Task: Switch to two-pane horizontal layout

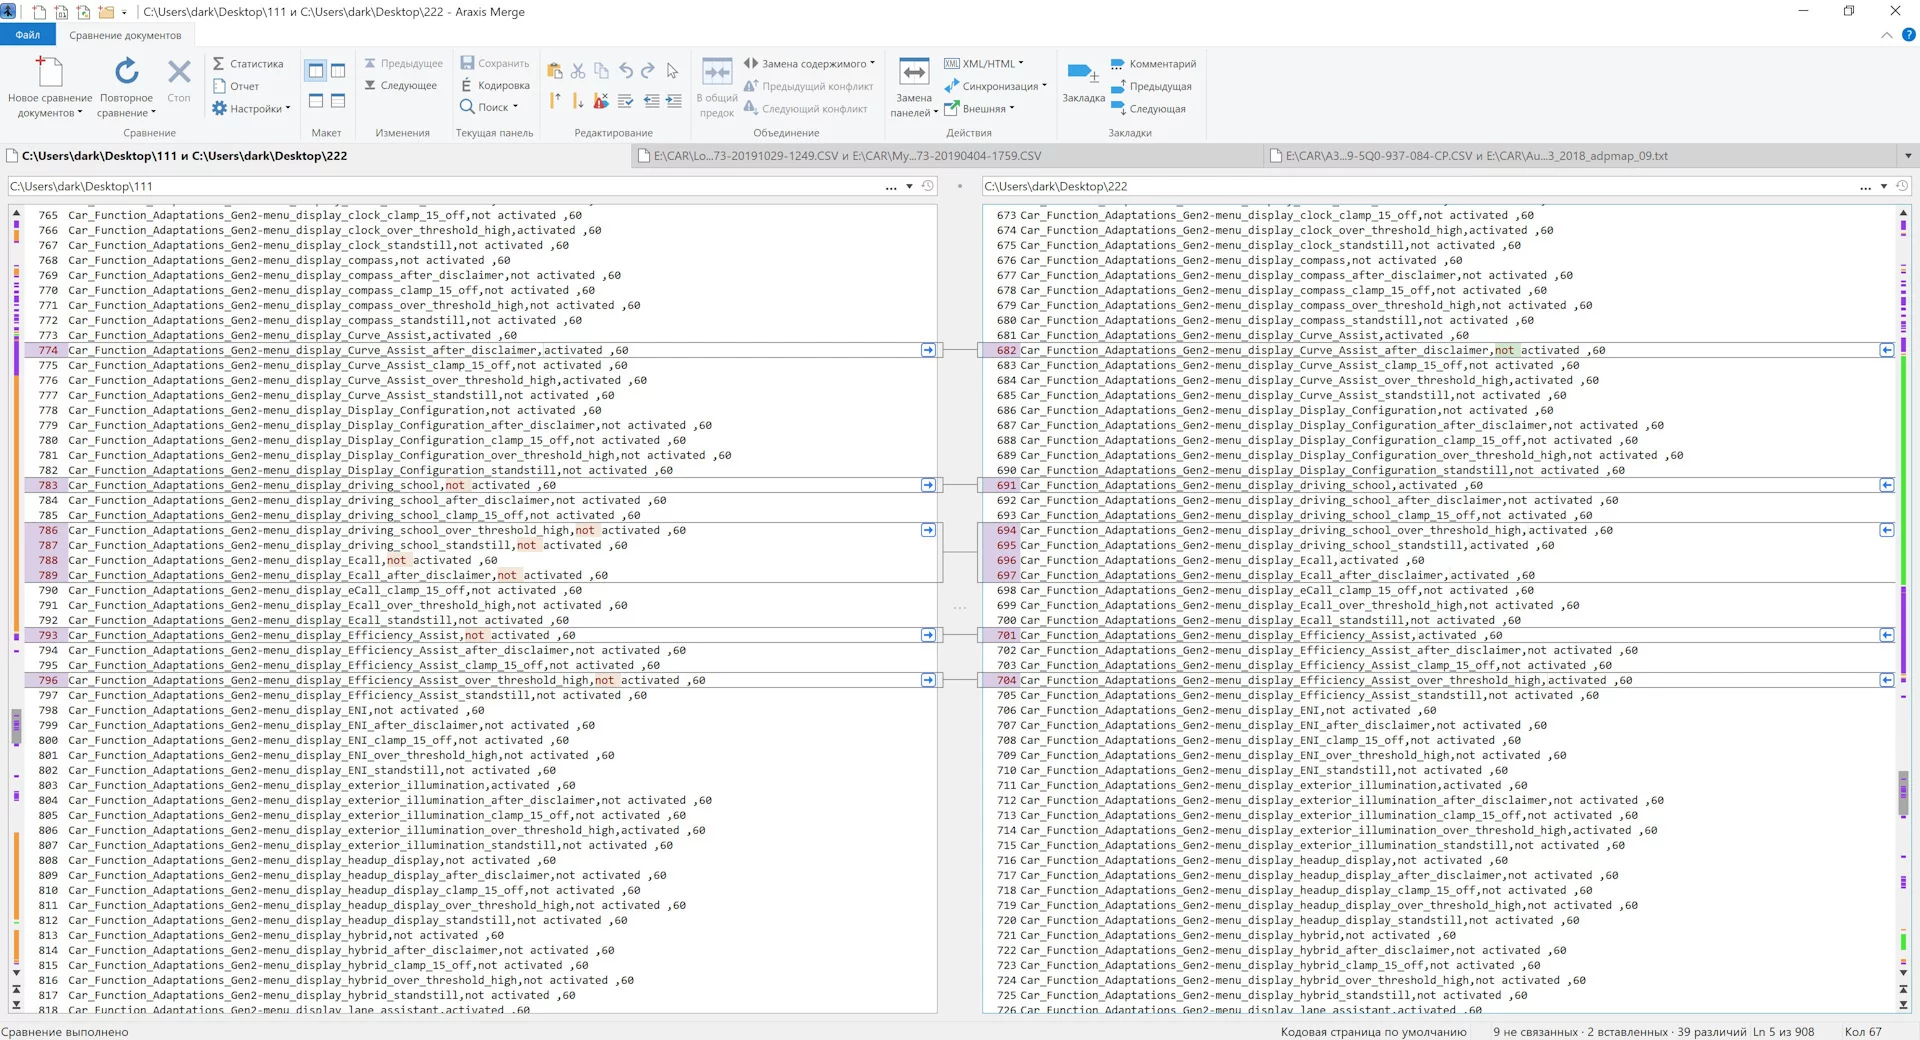Action: click(316, 101)
